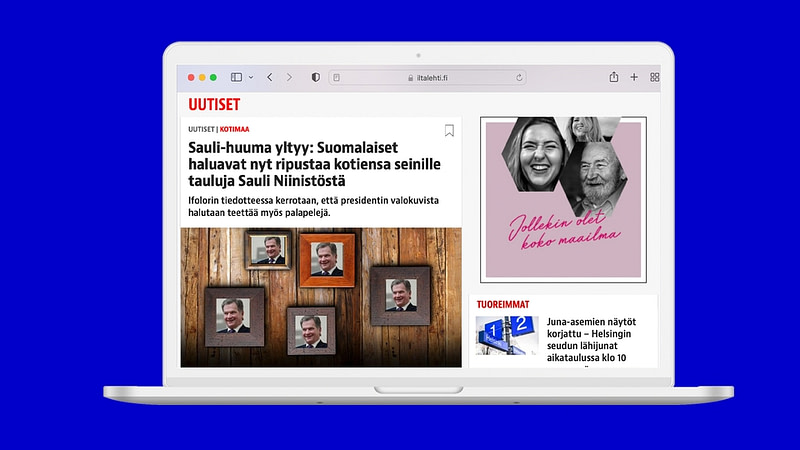800x450 pixels.
Task: Open a new tab with the plus icon
Action: point(634,77)
